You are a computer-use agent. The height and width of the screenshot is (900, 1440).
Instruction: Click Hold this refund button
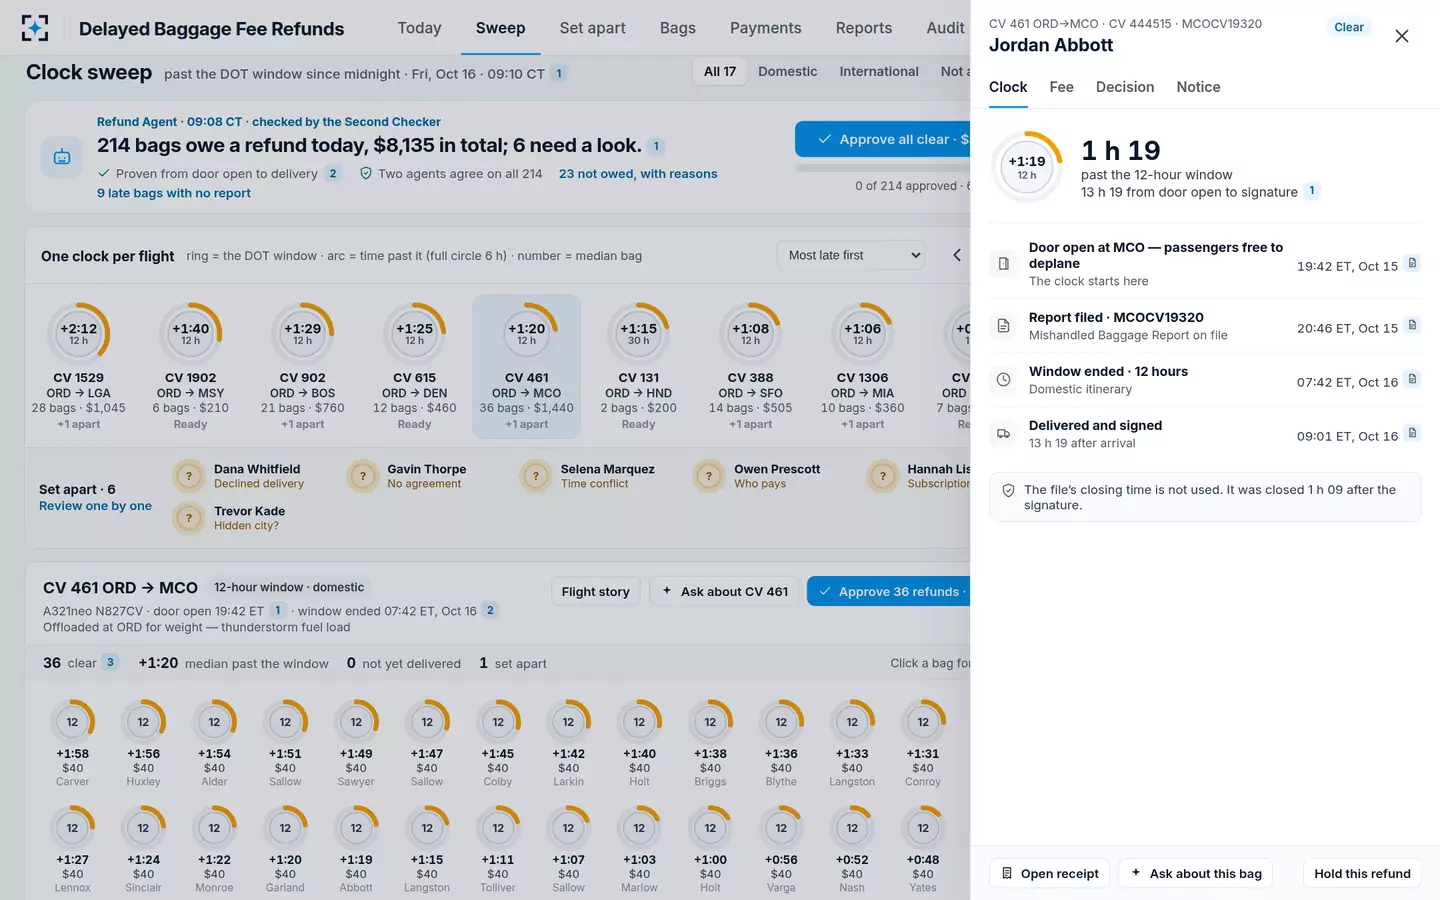click(1362, 873)
